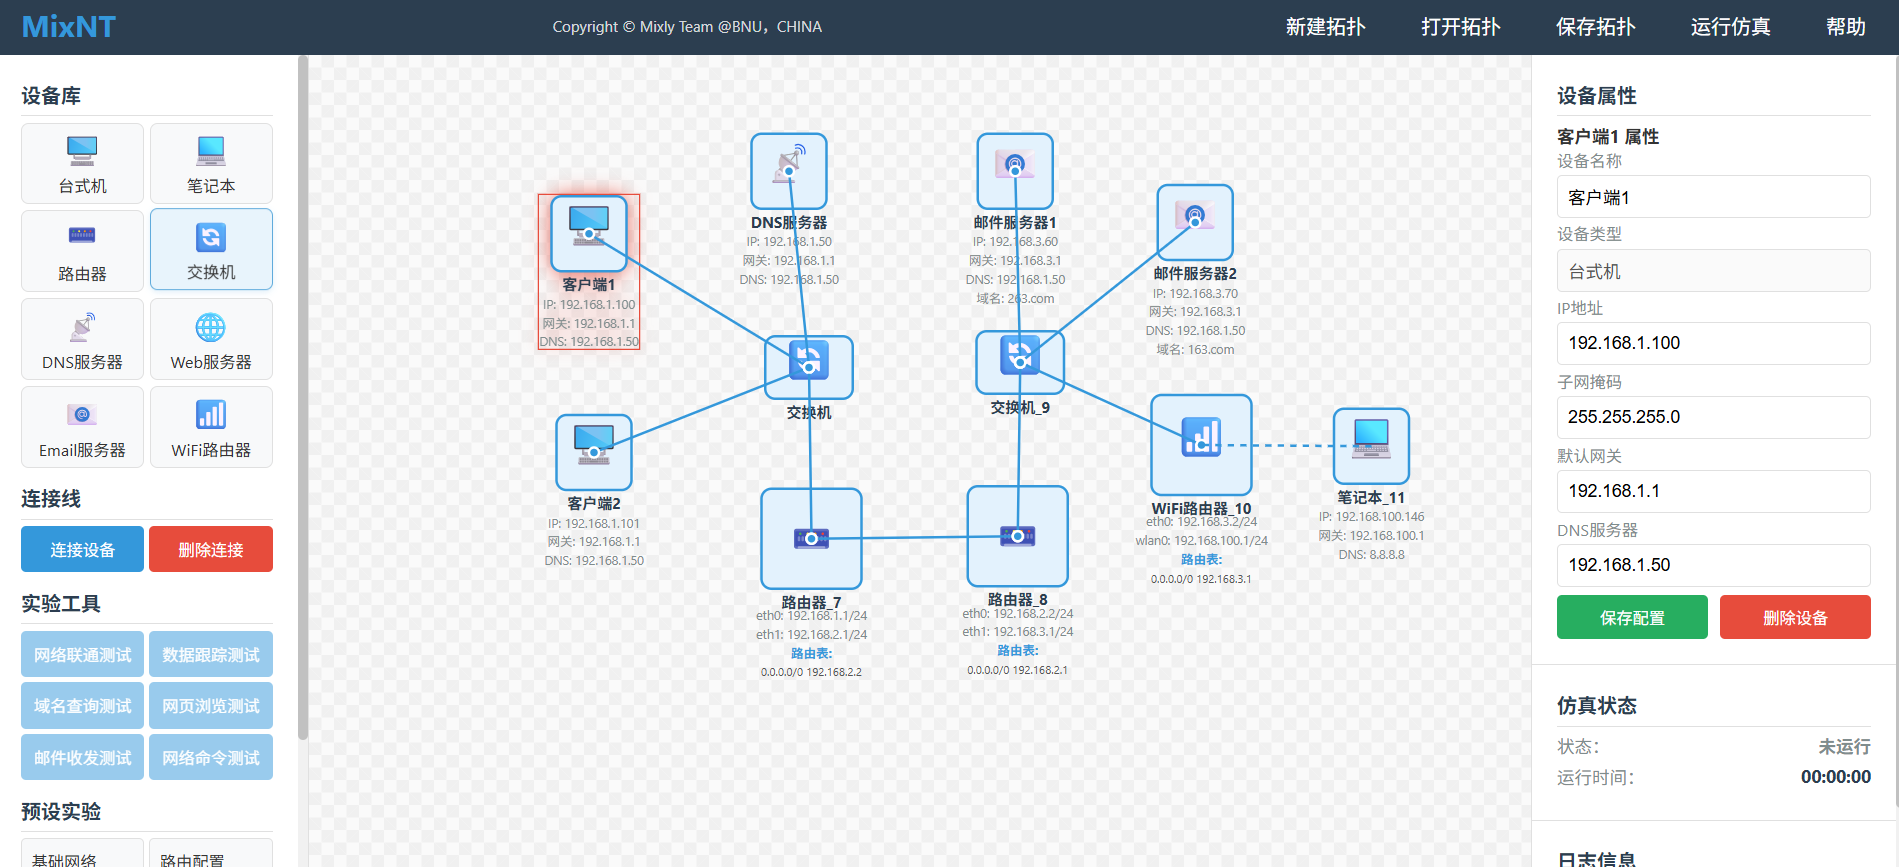Select the WiFi路由器 library item
The height and width of the screenshot is (867, 1899).
click(211, 427)
